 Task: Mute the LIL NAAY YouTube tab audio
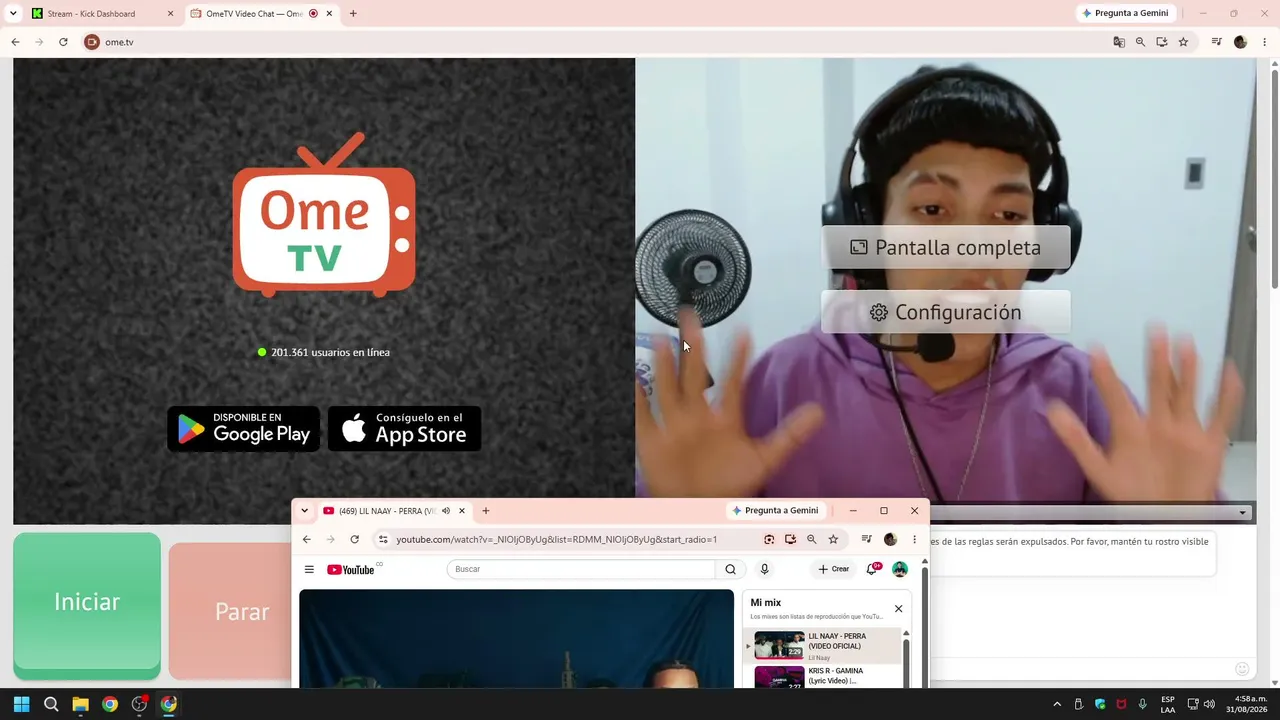tap(446, 511)
